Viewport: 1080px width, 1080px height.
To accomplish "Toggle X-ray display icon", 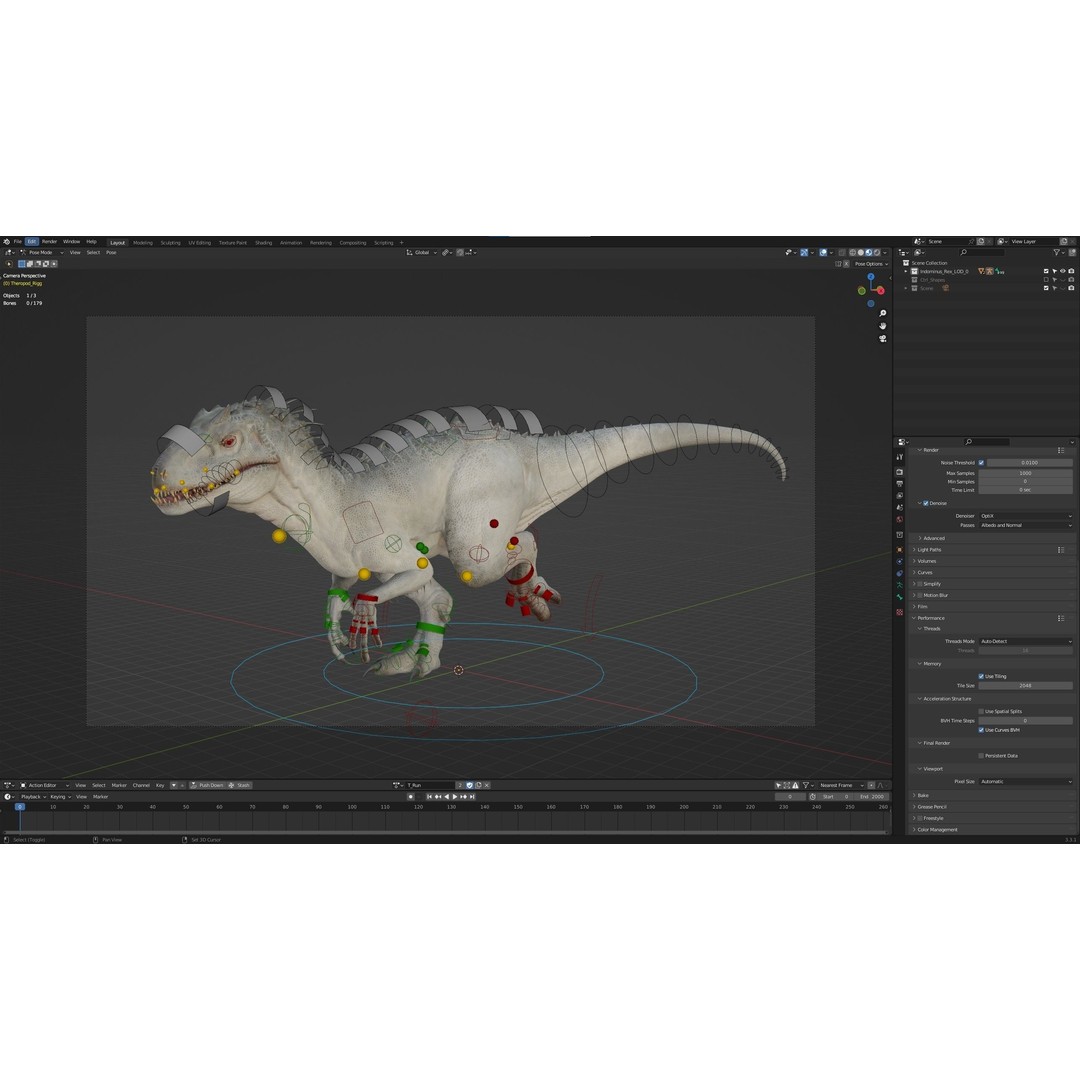I will pyautogui.click(x=841, y=253).
